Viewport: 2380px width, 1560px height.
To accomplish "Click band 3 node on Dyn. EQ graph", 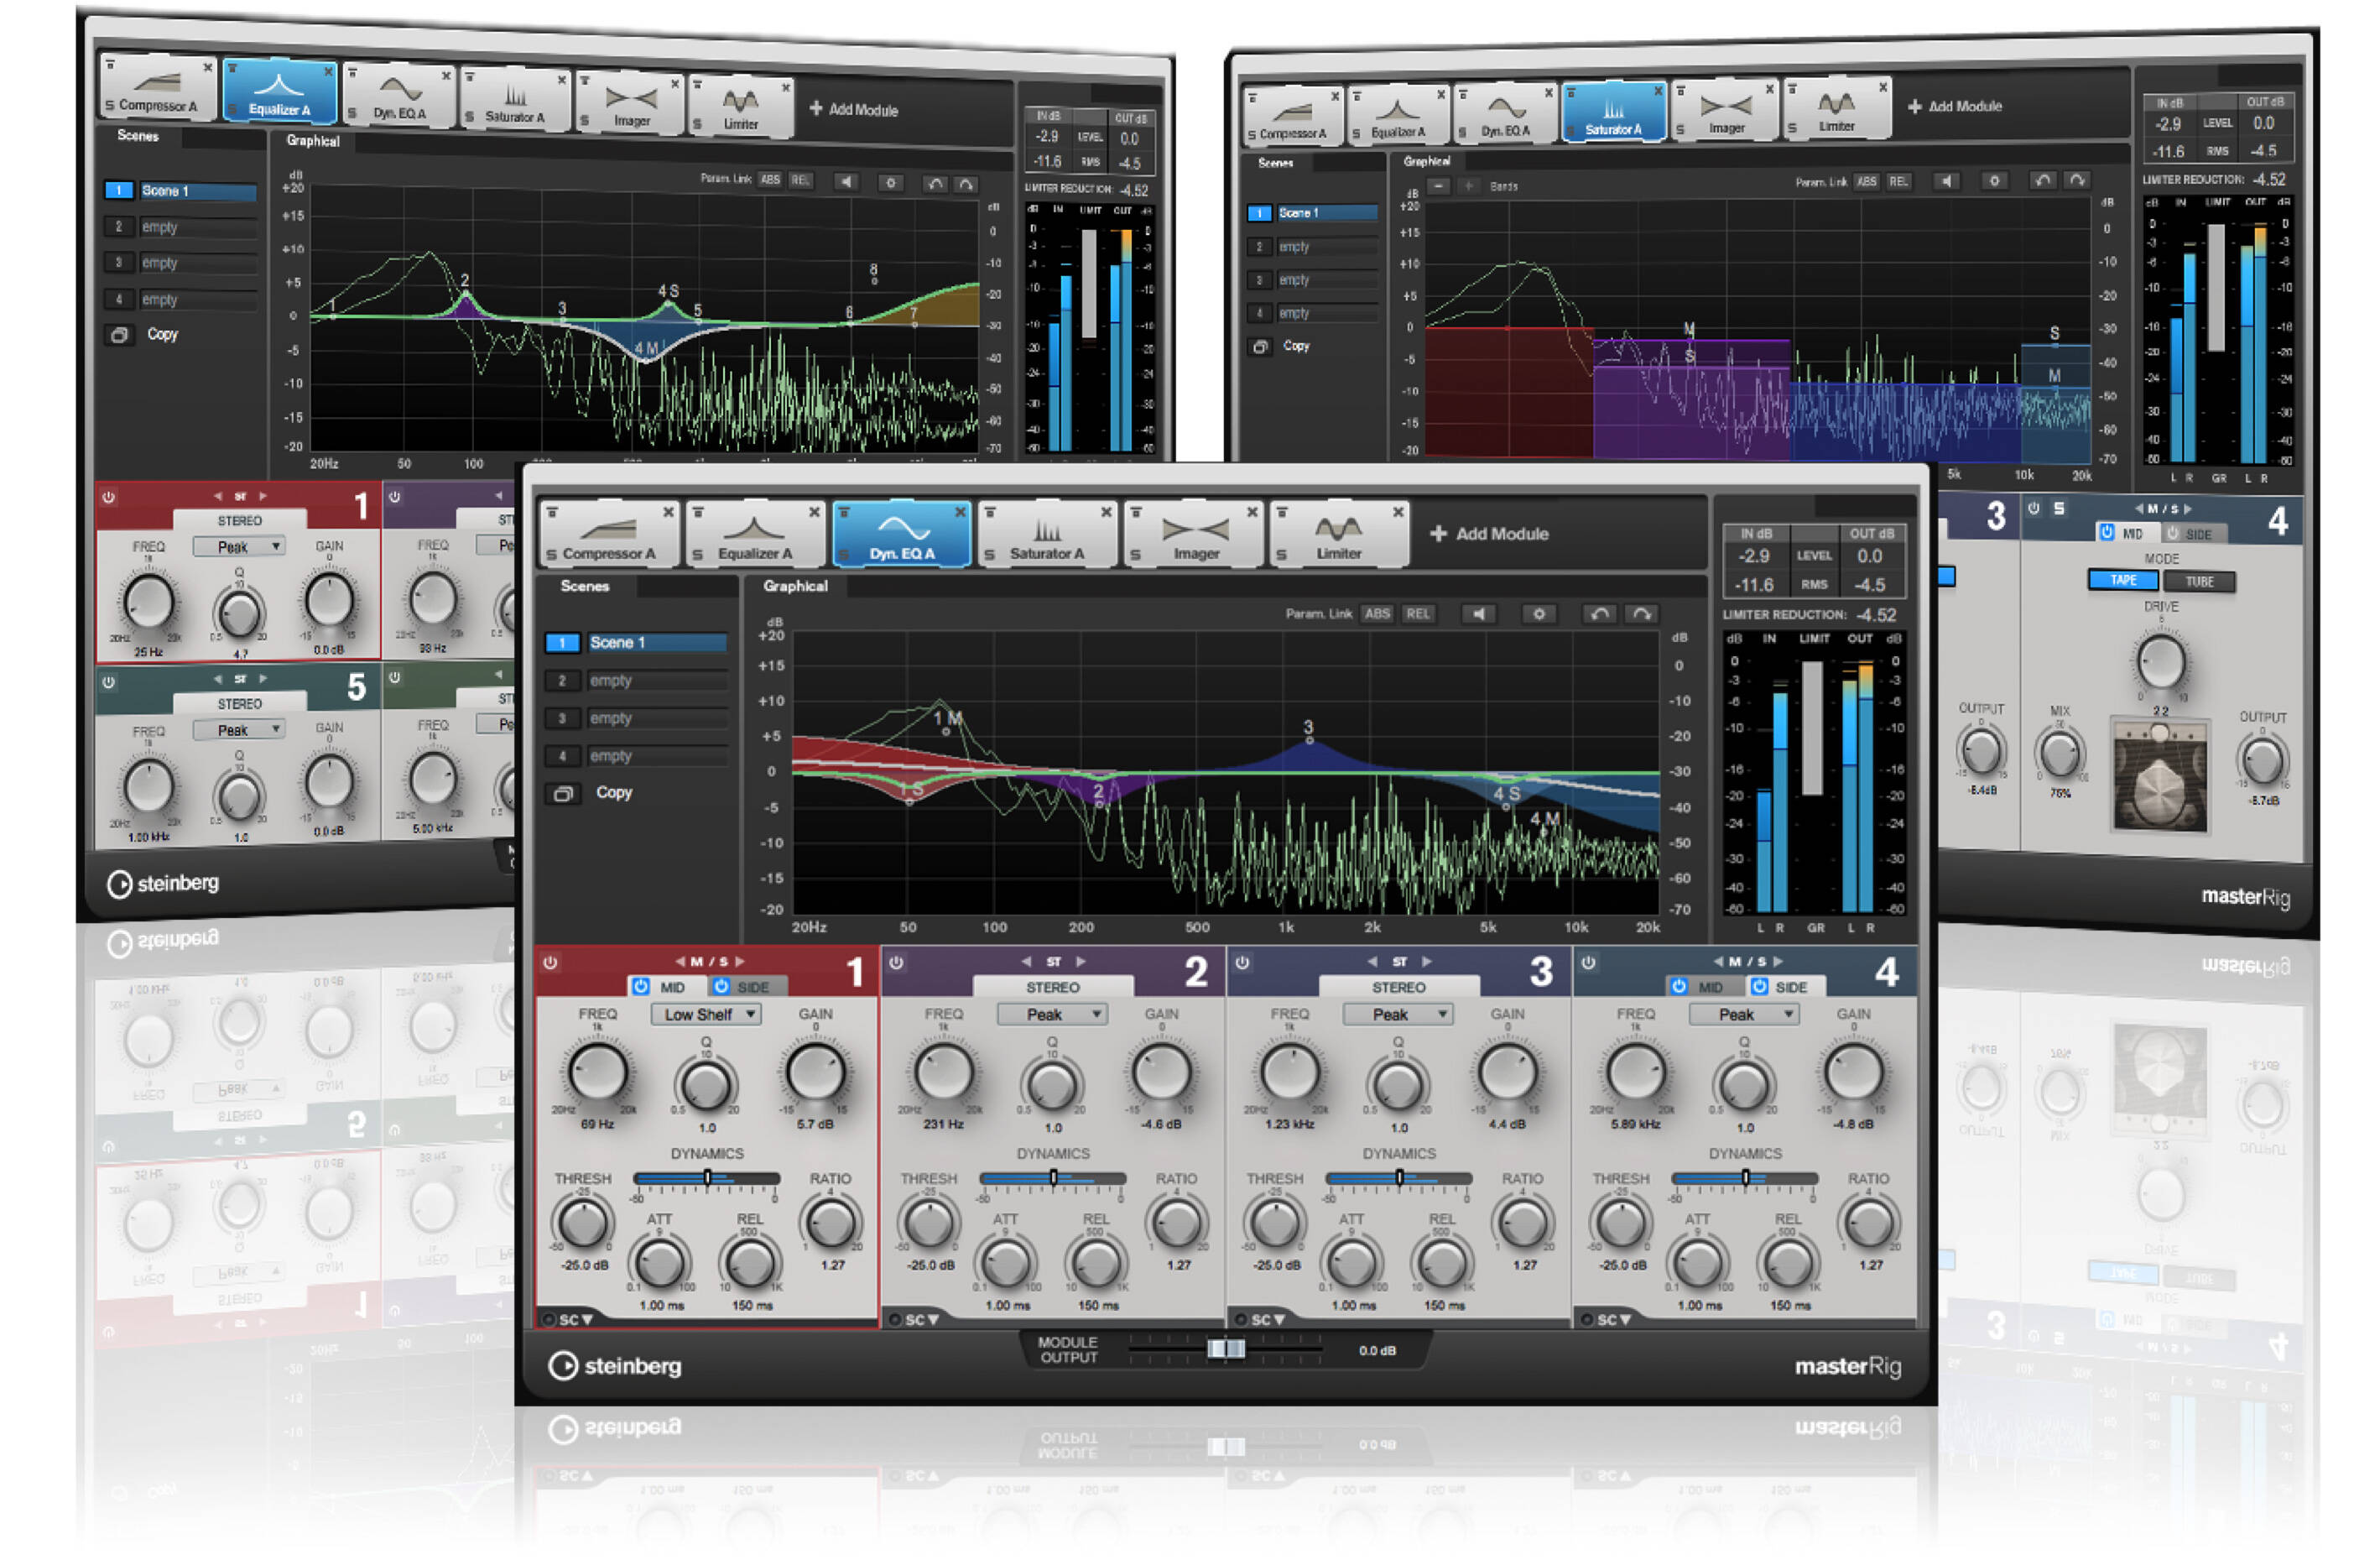I will point(1309,741).
